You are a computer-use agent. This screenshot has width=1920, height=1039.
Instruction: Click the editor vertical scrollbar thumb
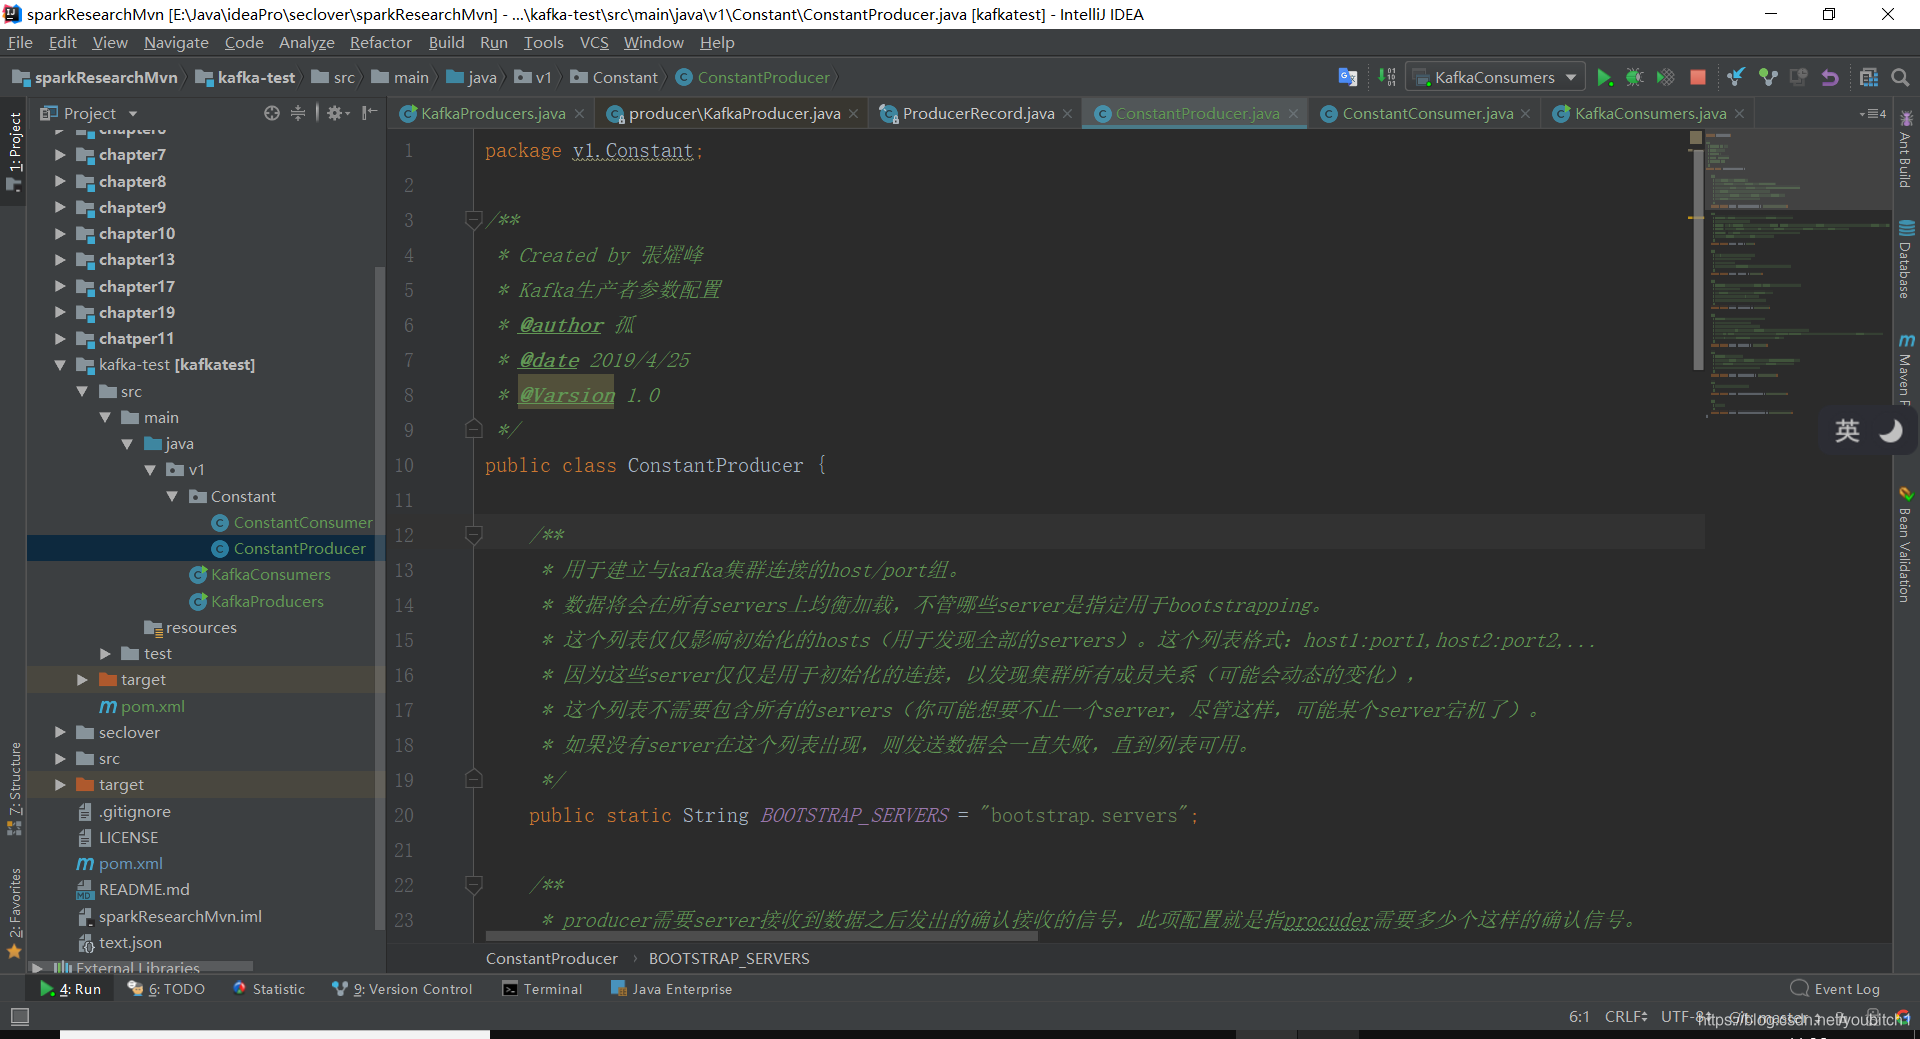click(x=1697, y=260)
